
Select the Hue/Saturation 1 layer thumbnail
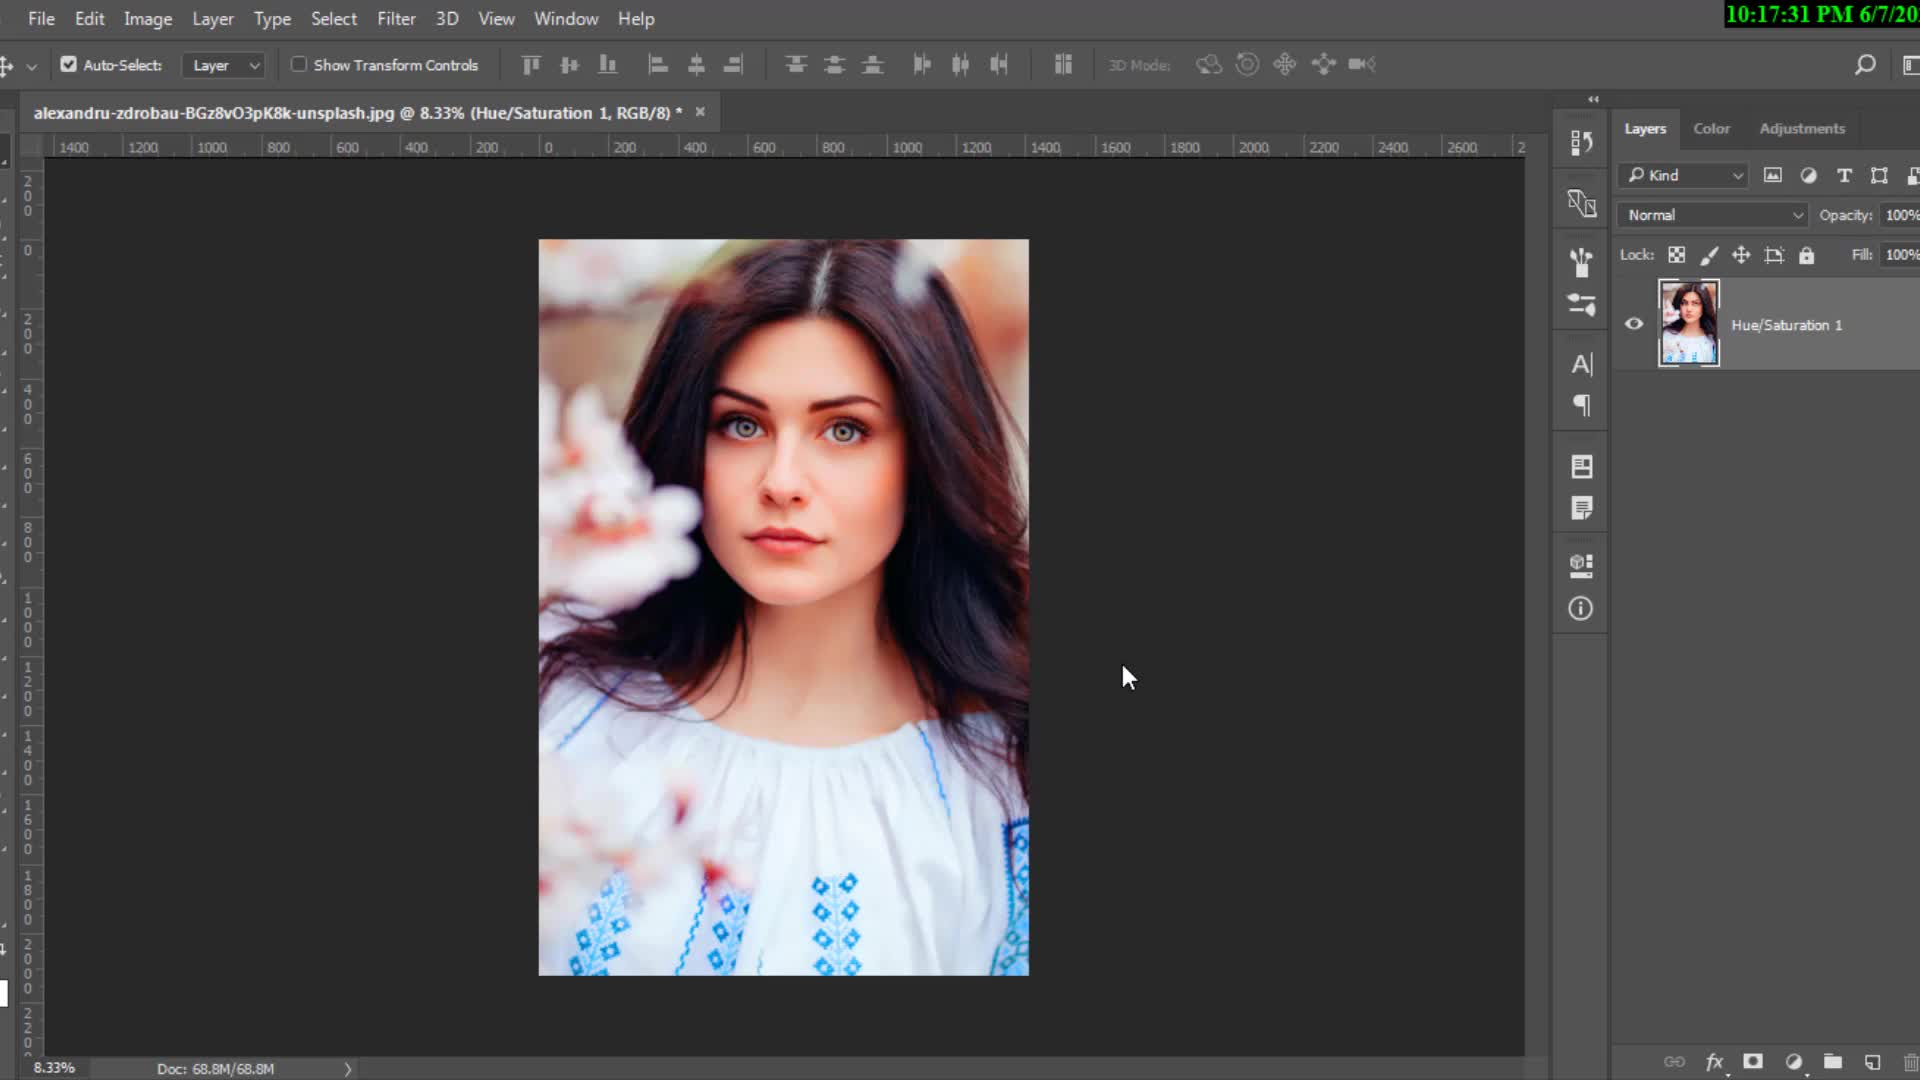tap(1689, 323)
